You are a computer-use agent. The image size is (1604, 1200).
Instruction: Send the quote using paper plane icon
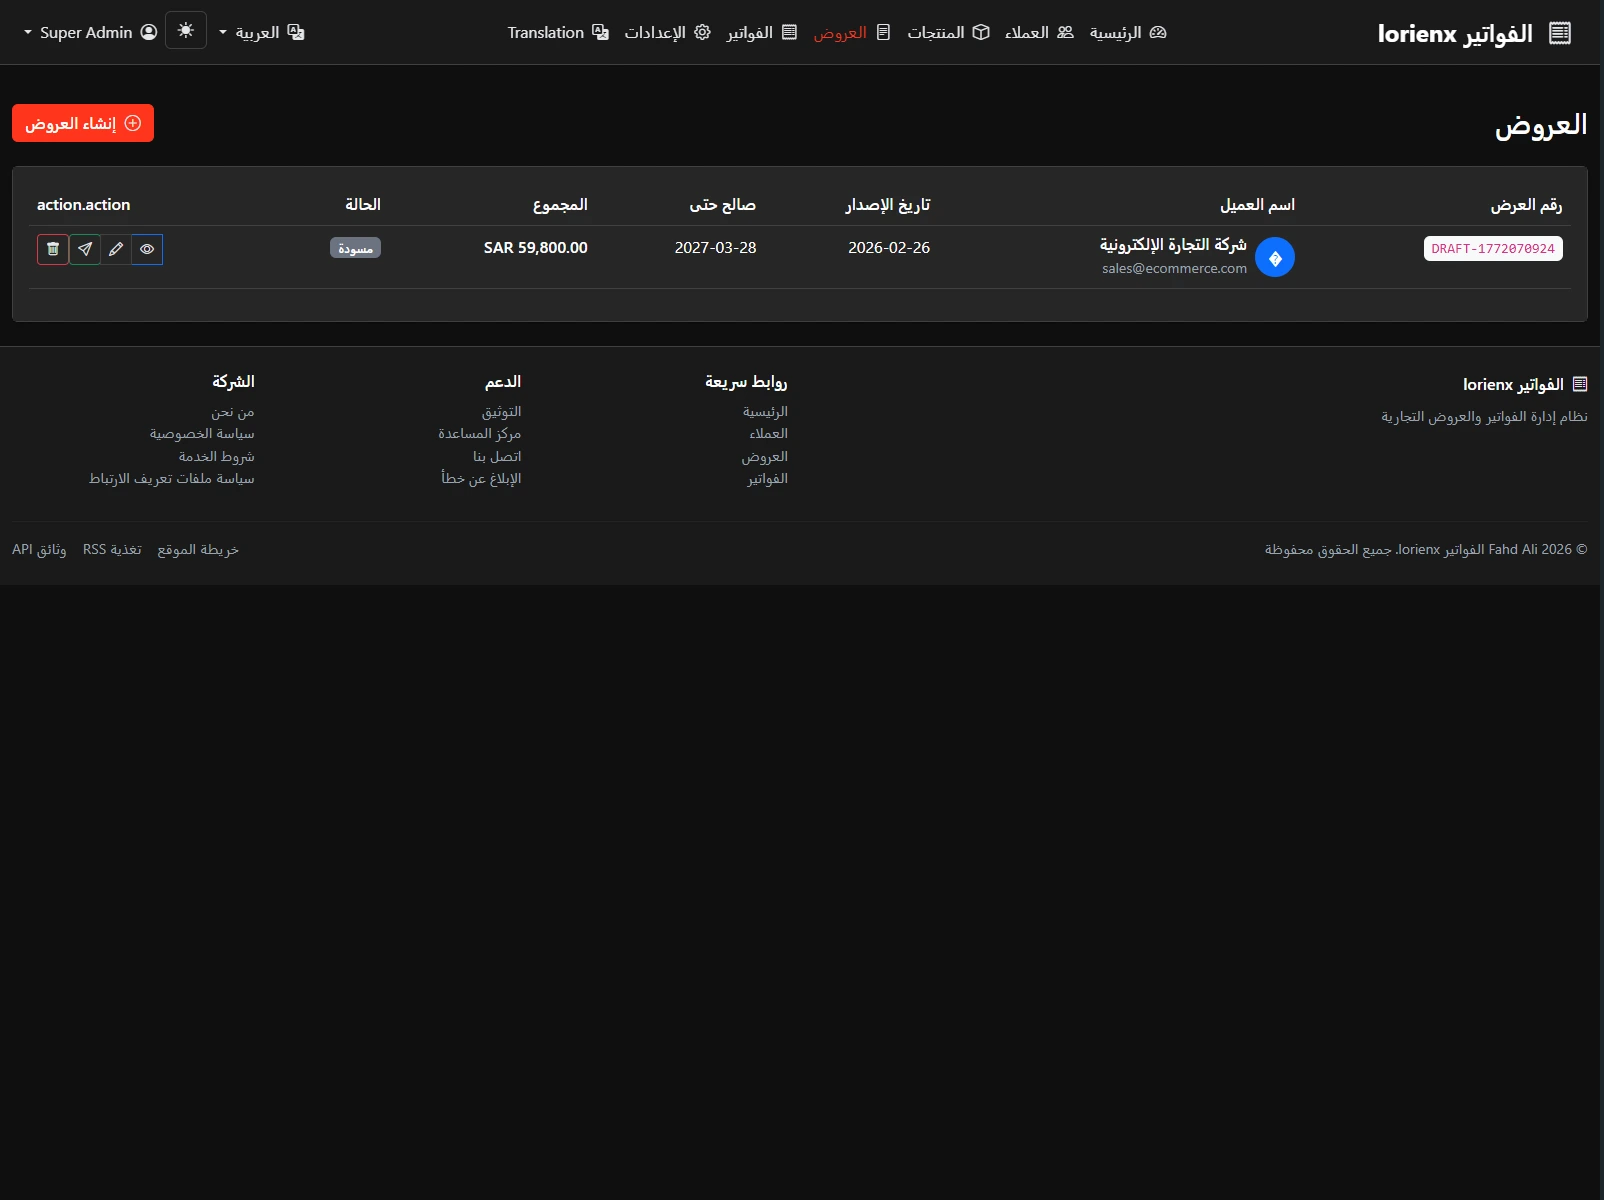pyautogui.click(x=85, y=249)
